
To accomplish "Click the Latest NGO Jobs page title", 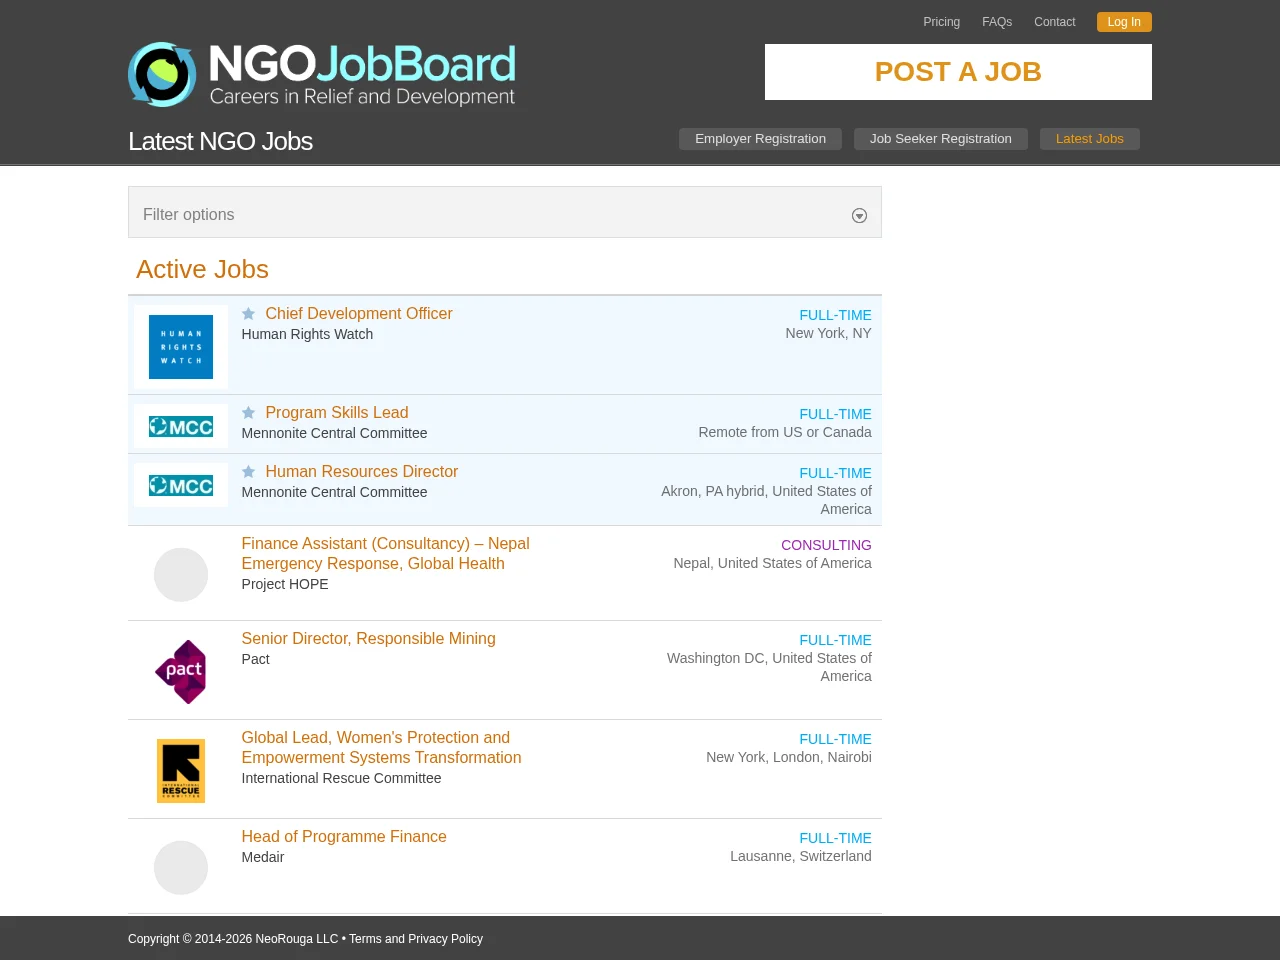I will pyautogui.click(x=220, y=142).
